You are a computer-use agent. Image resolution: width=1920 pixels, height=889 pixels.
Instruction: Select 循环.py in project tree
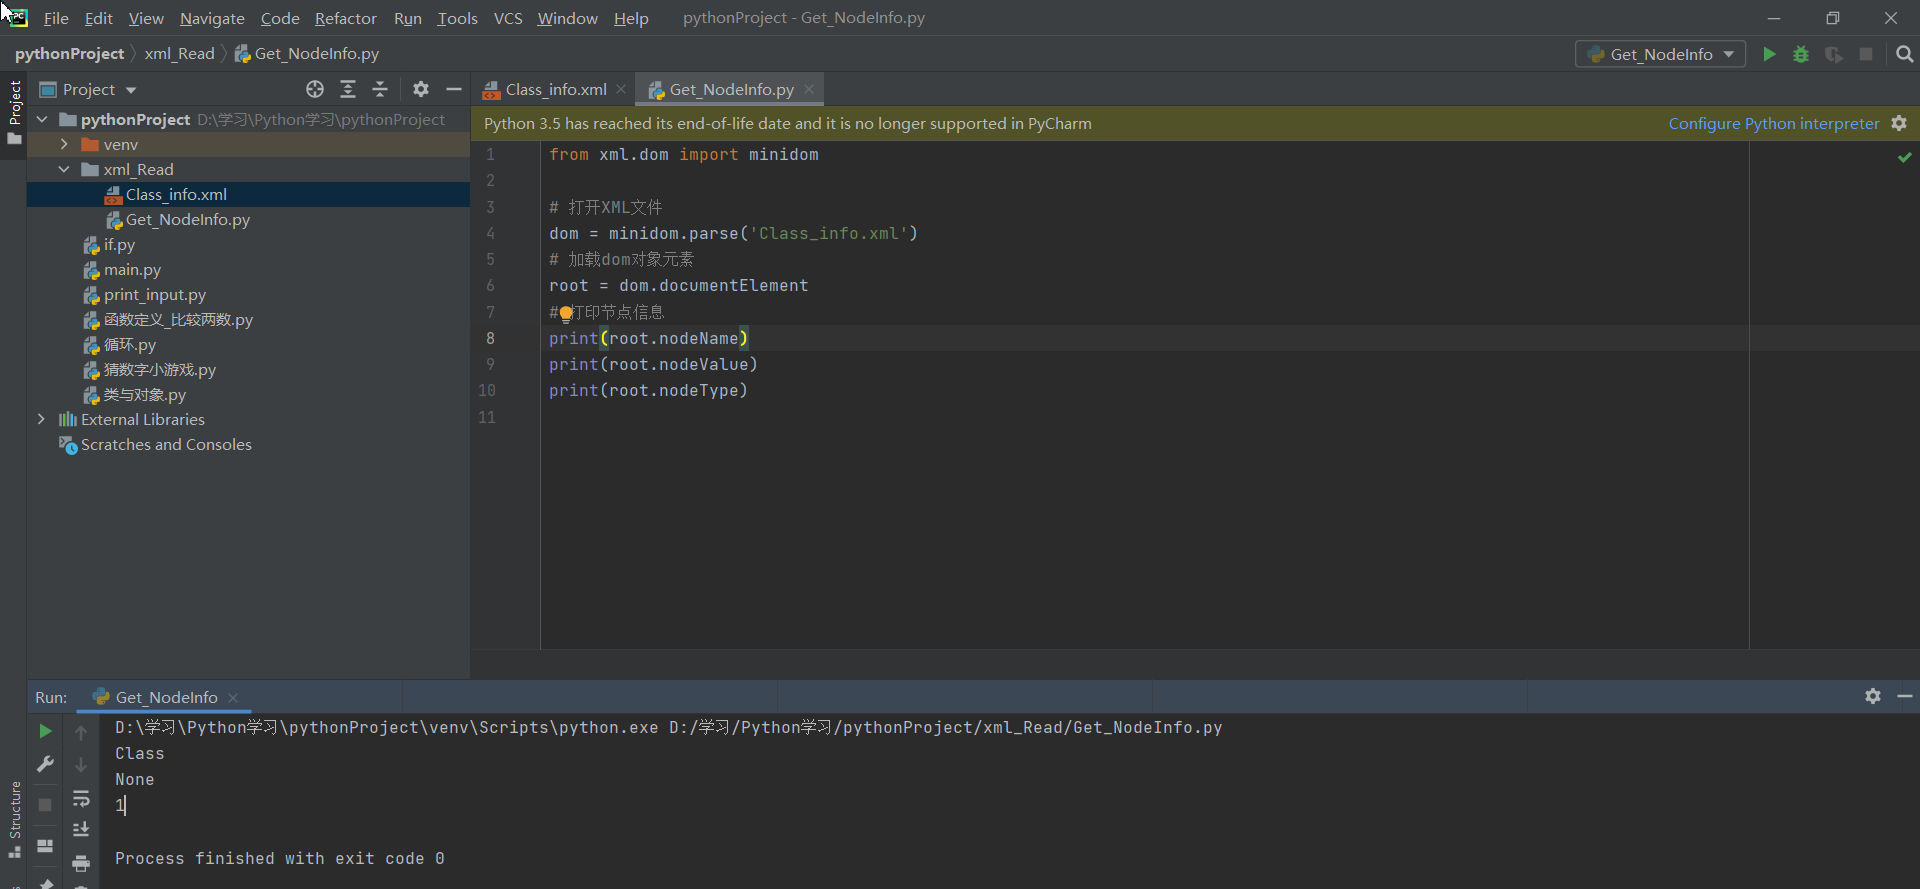[248, 344]
